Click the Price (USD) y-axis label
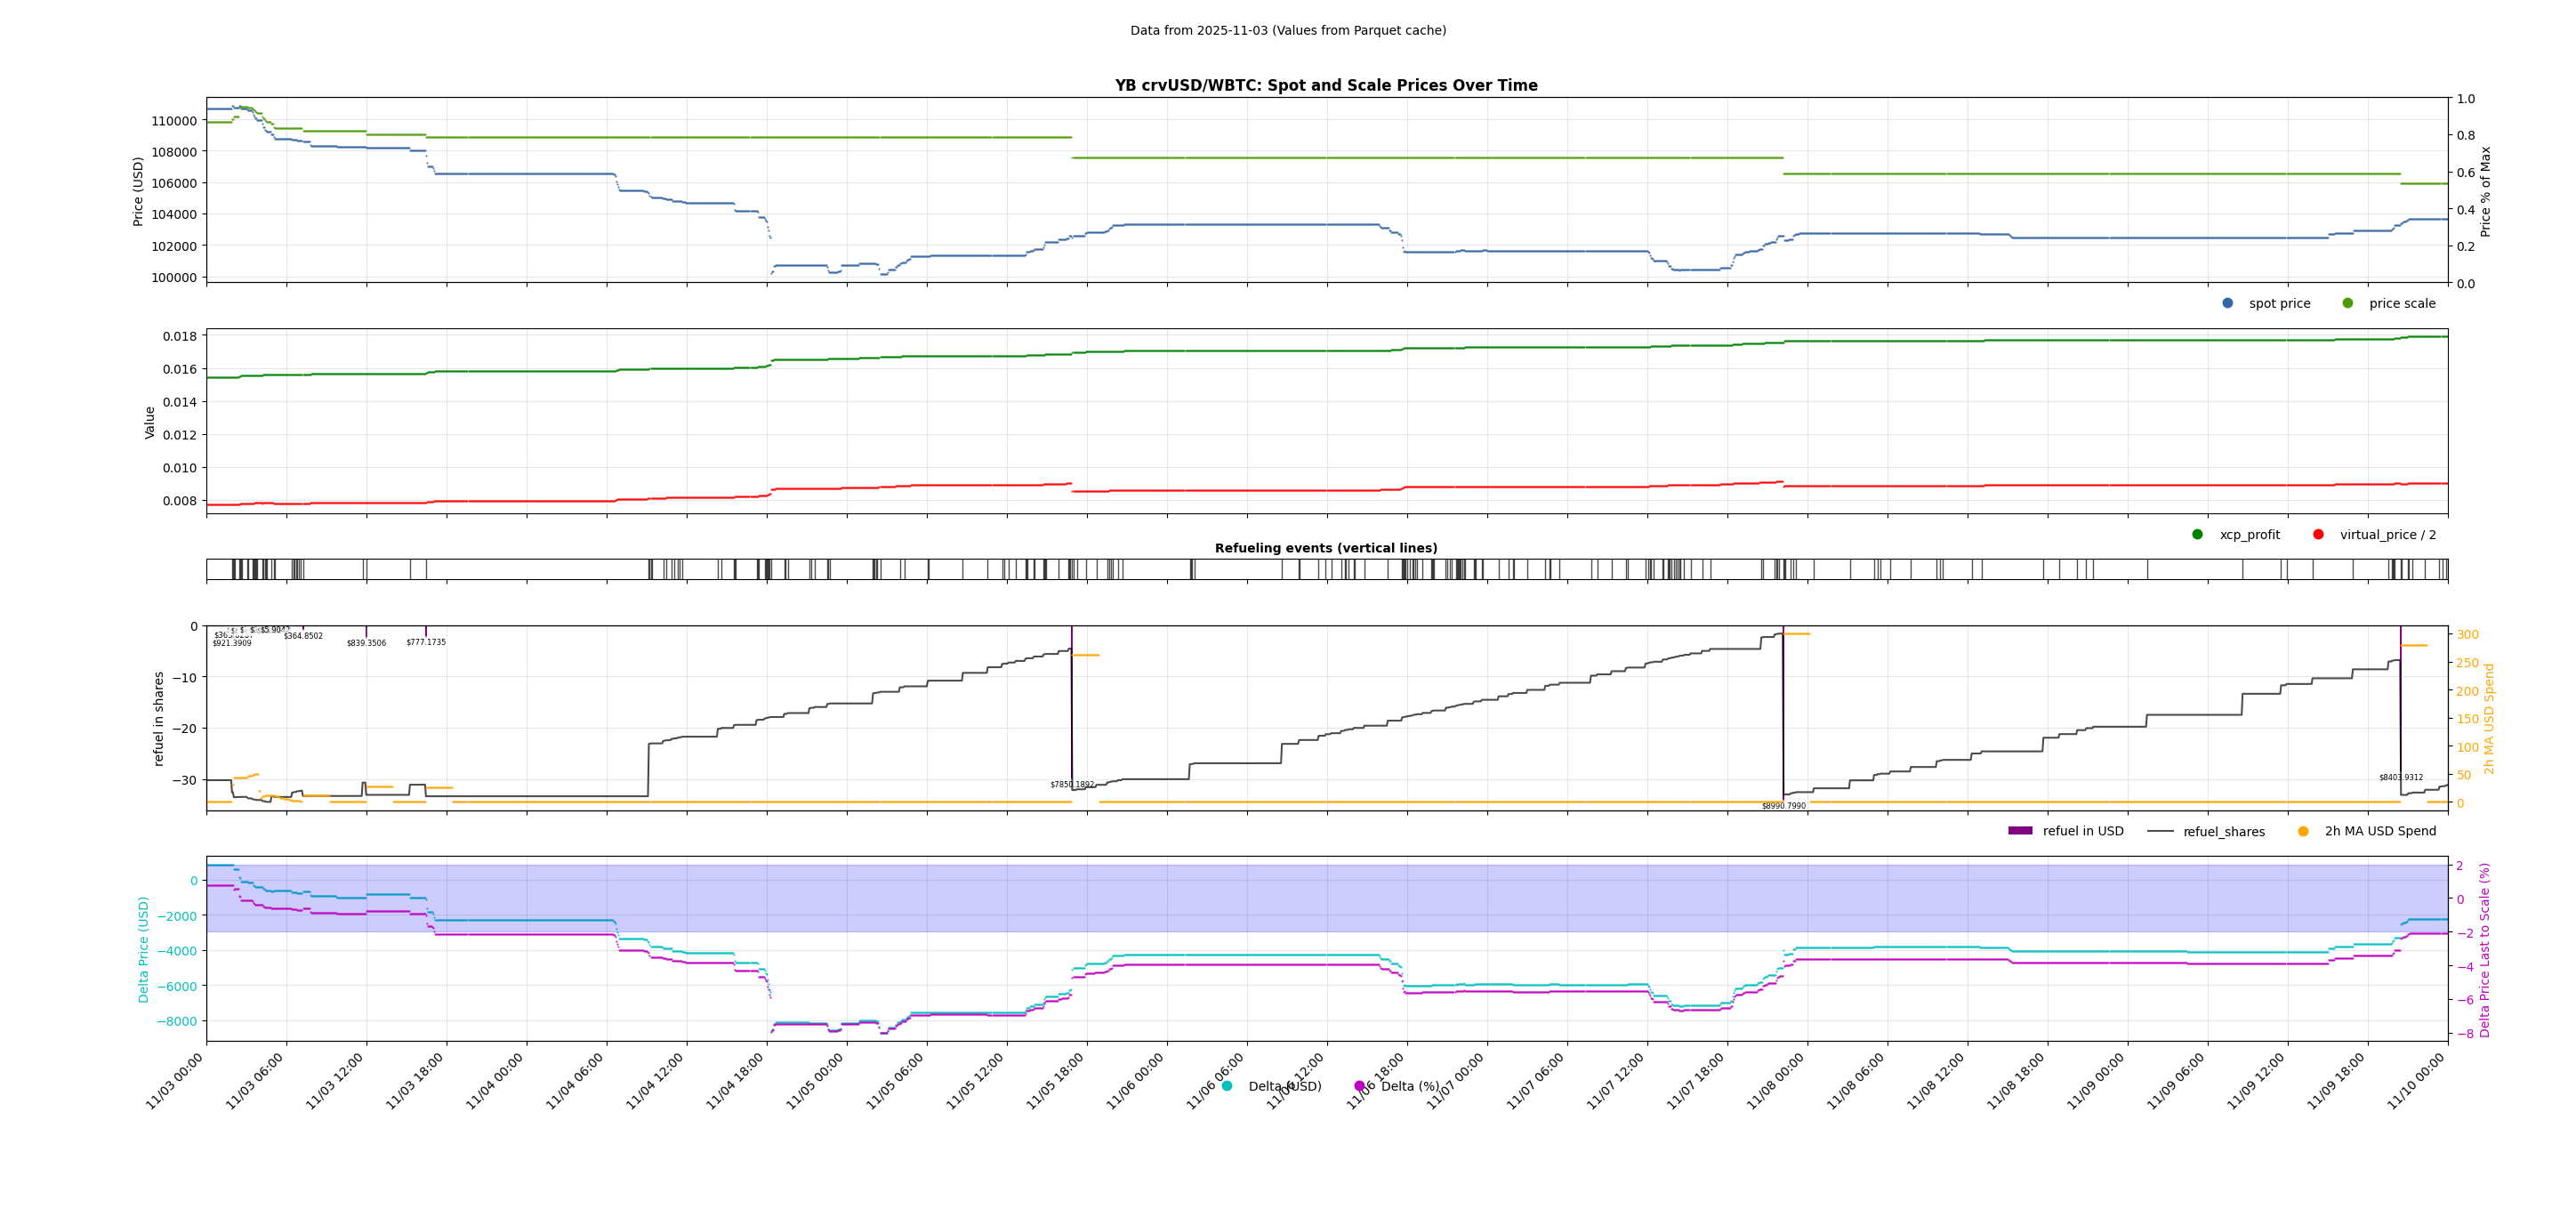Viewport: 2576px width, 1225px height. 138,191
